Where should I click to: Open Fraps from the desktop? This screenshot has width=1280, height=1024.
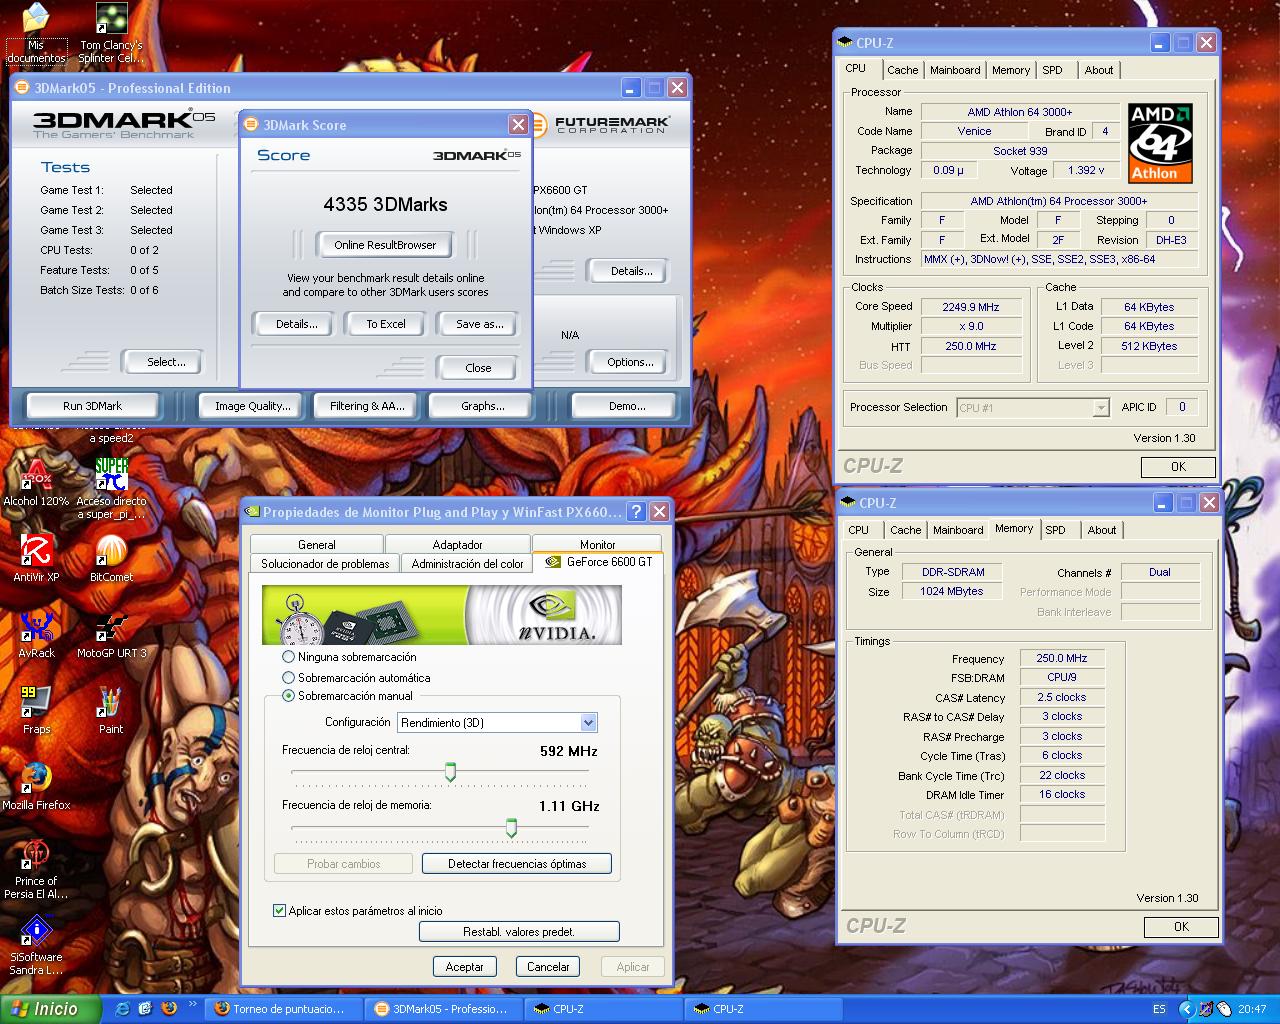tap(36, 703)
